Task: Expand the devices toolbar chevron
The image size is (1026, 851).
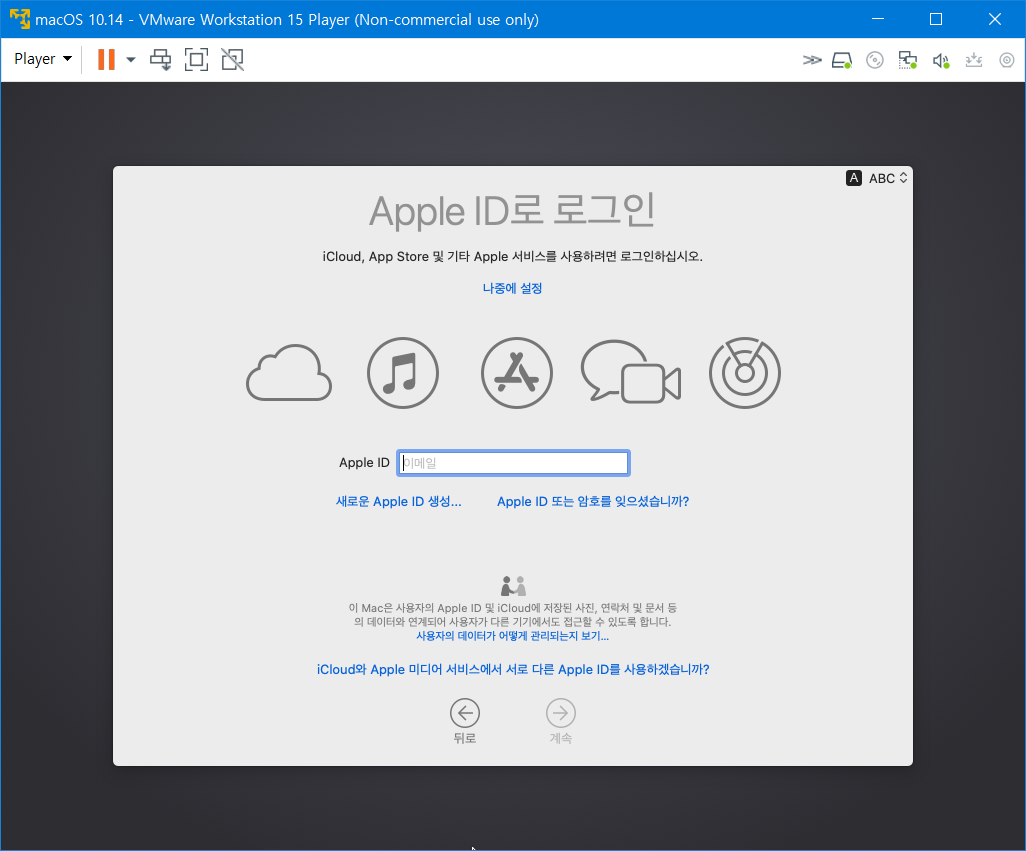Action: 812,60
